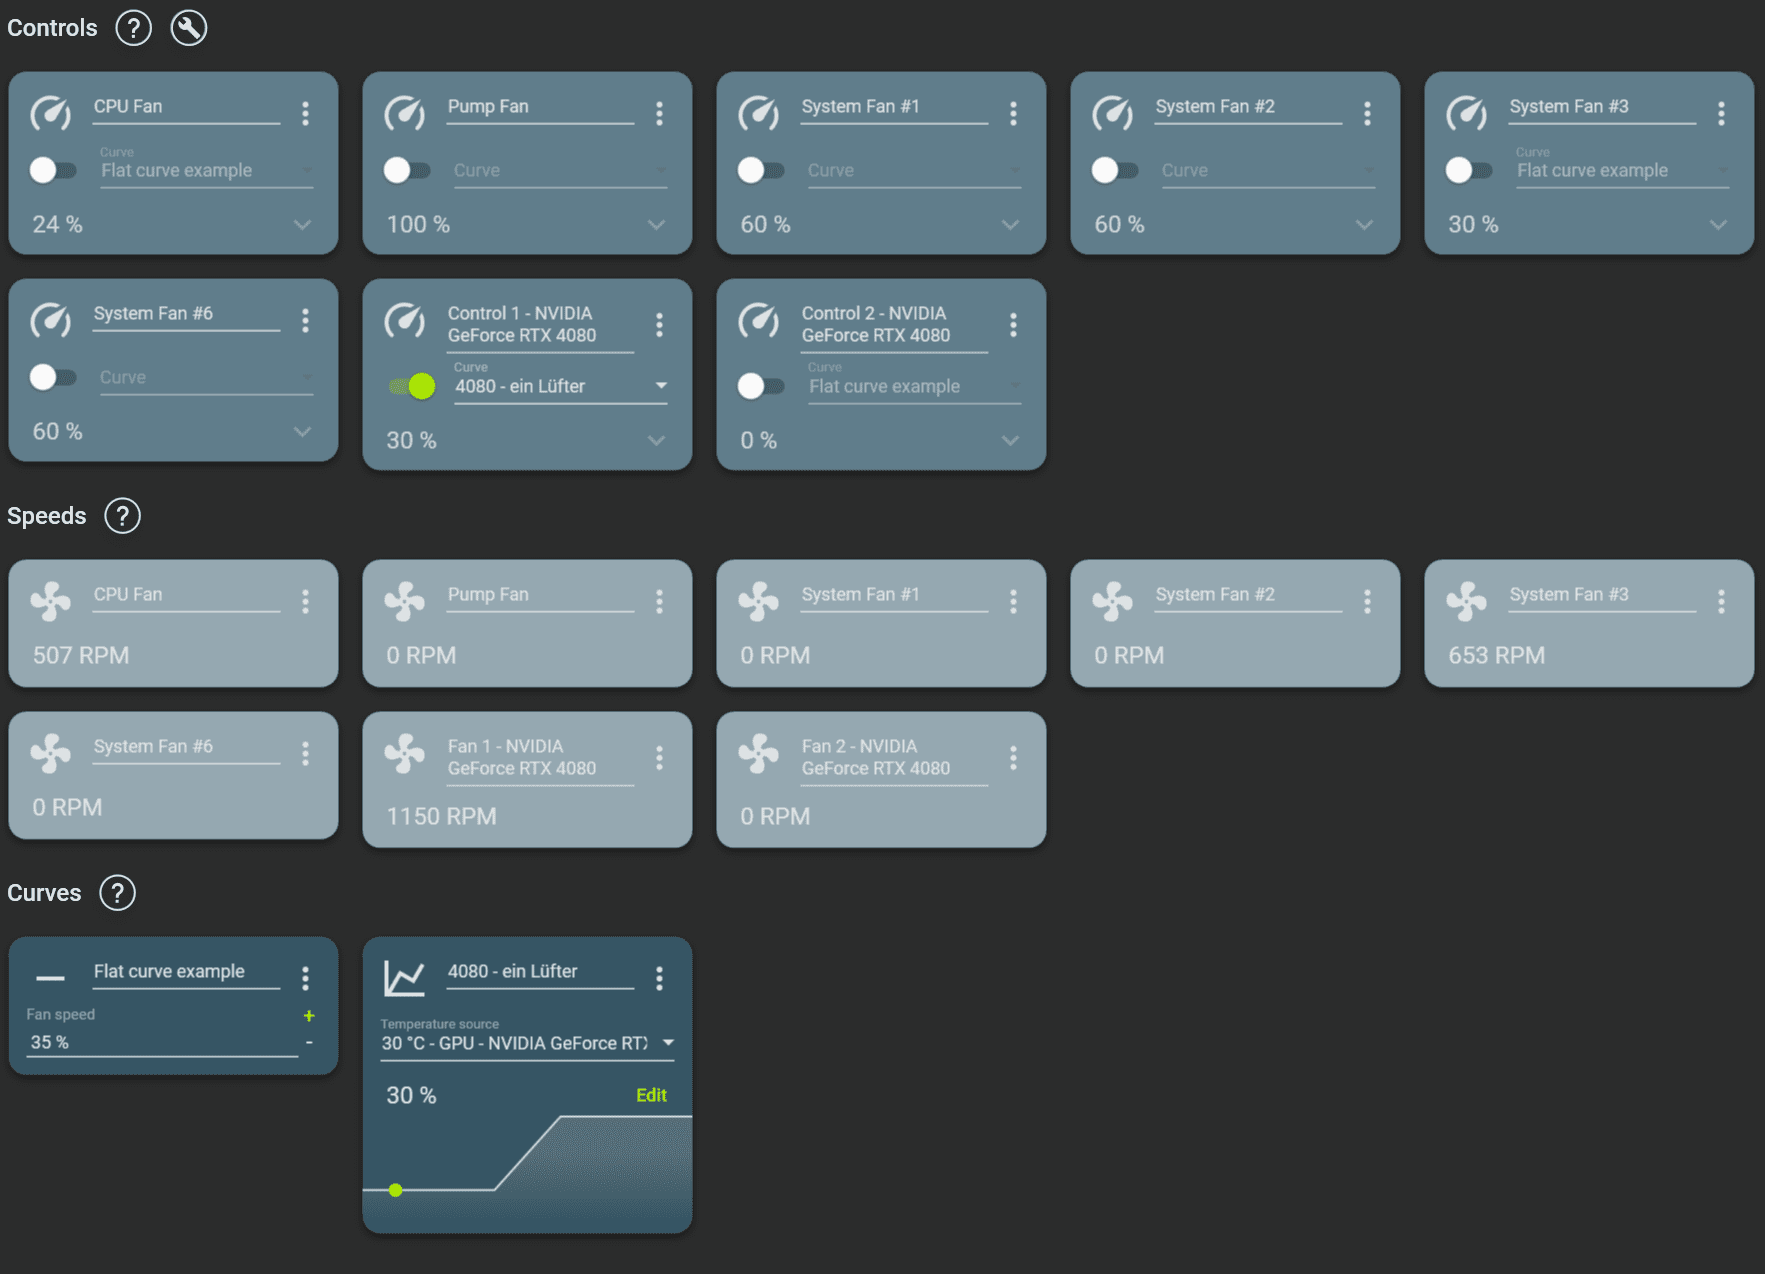The height and width of the screenshot is (1274, 1765).
Task: Increase flat curve fan speed with plus button
Action: click(309, 1016)
